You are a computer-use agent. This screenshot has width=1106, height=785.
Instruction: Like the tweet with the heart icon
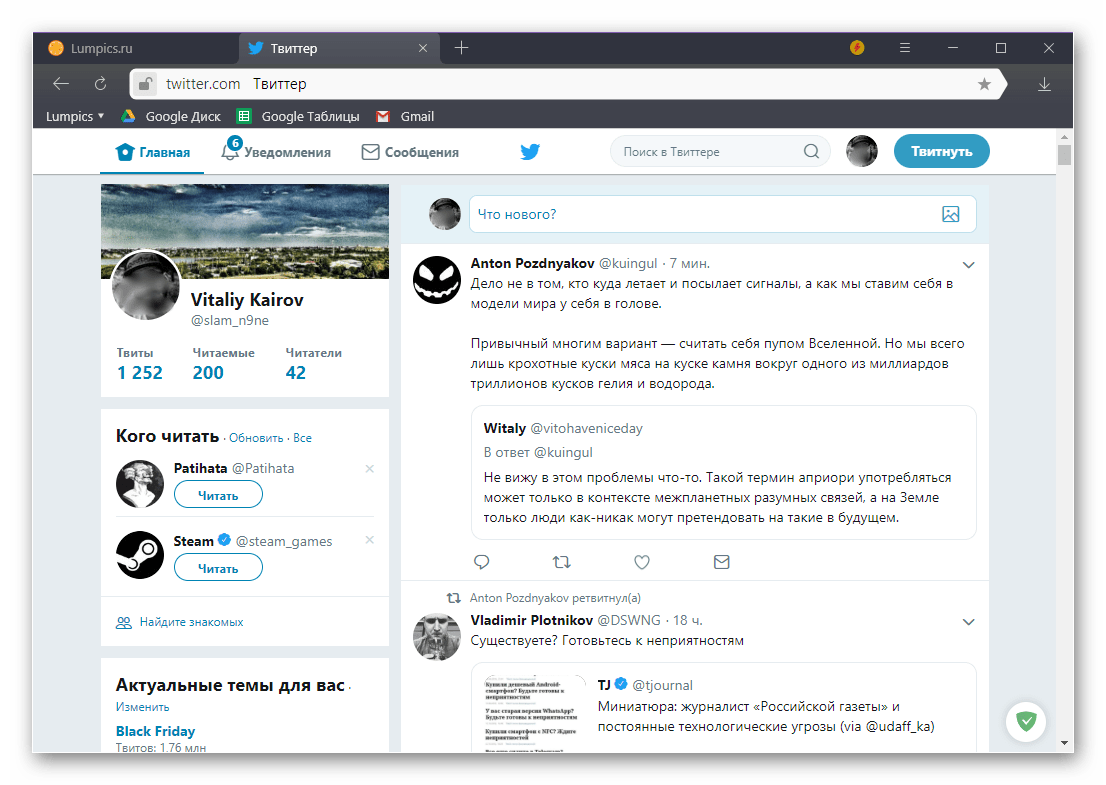641,562
